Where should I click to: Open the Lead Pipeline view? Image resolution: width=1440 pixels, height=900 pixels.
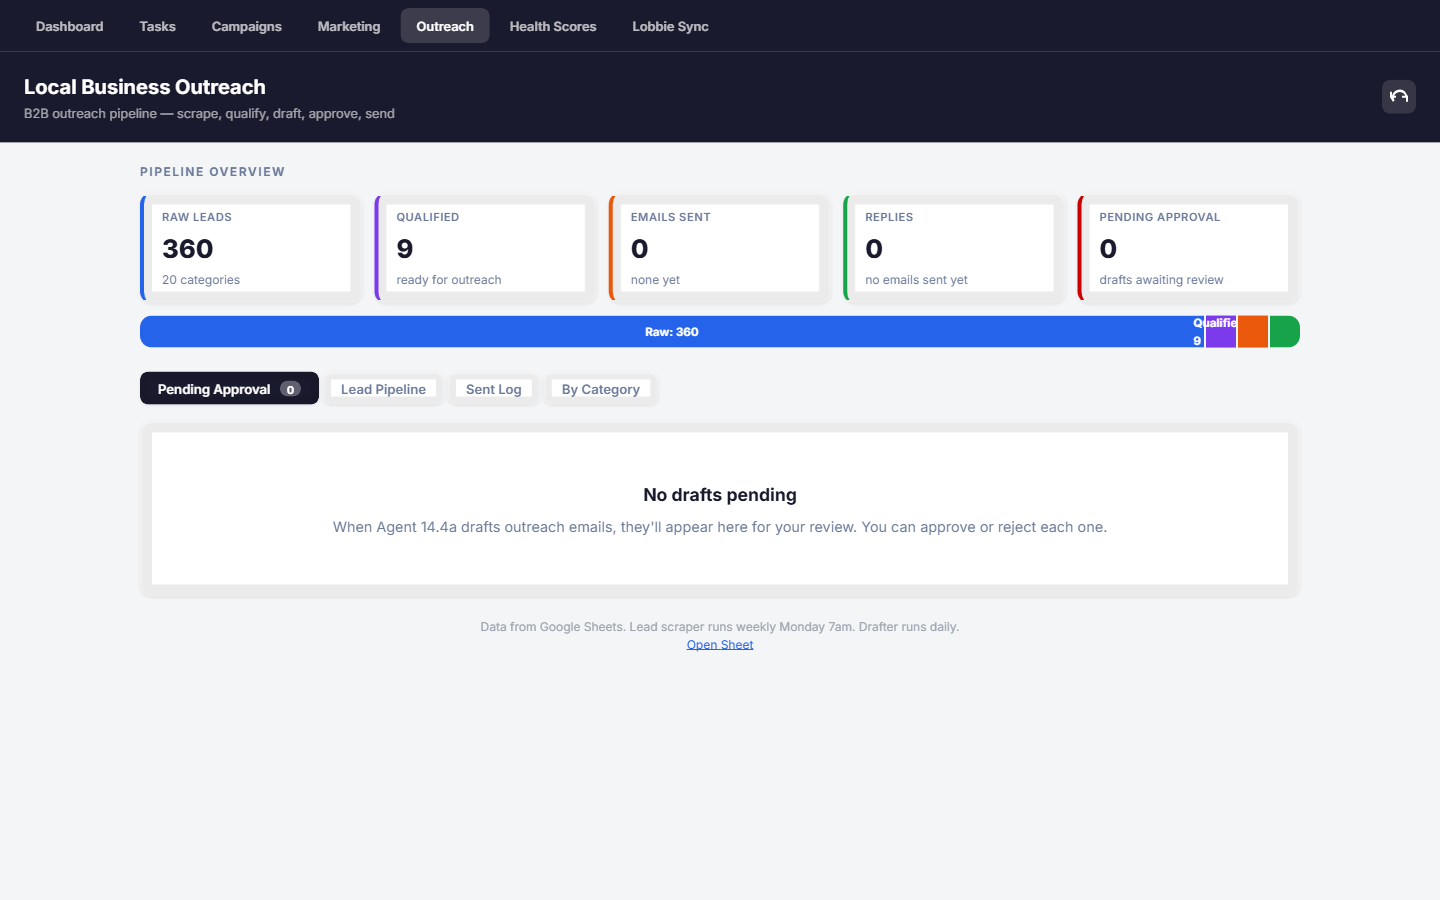pos(383,388)
